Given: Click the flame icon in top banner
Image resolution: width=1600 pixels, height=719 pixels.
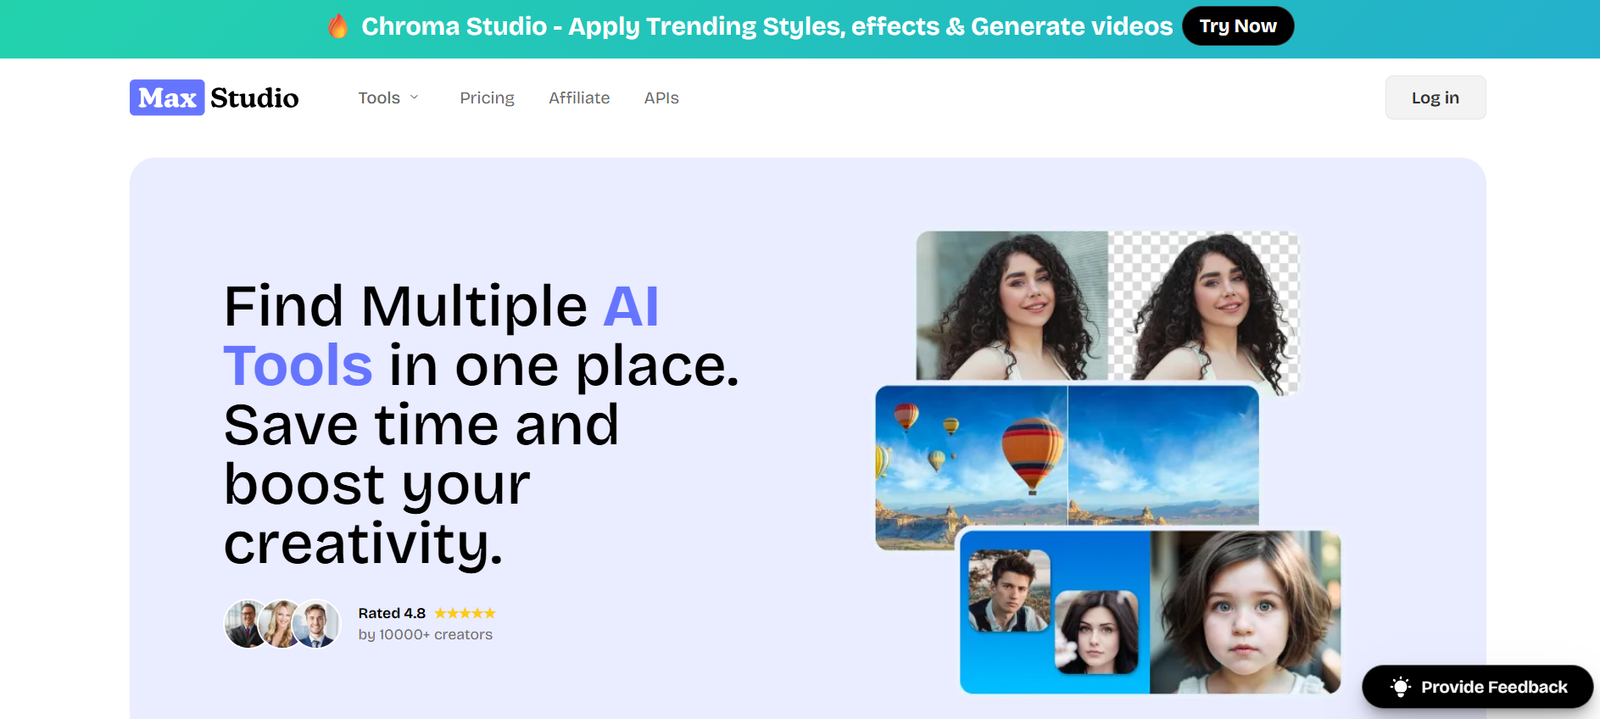Looking at the screenshot, I should [x=338, y=26].
